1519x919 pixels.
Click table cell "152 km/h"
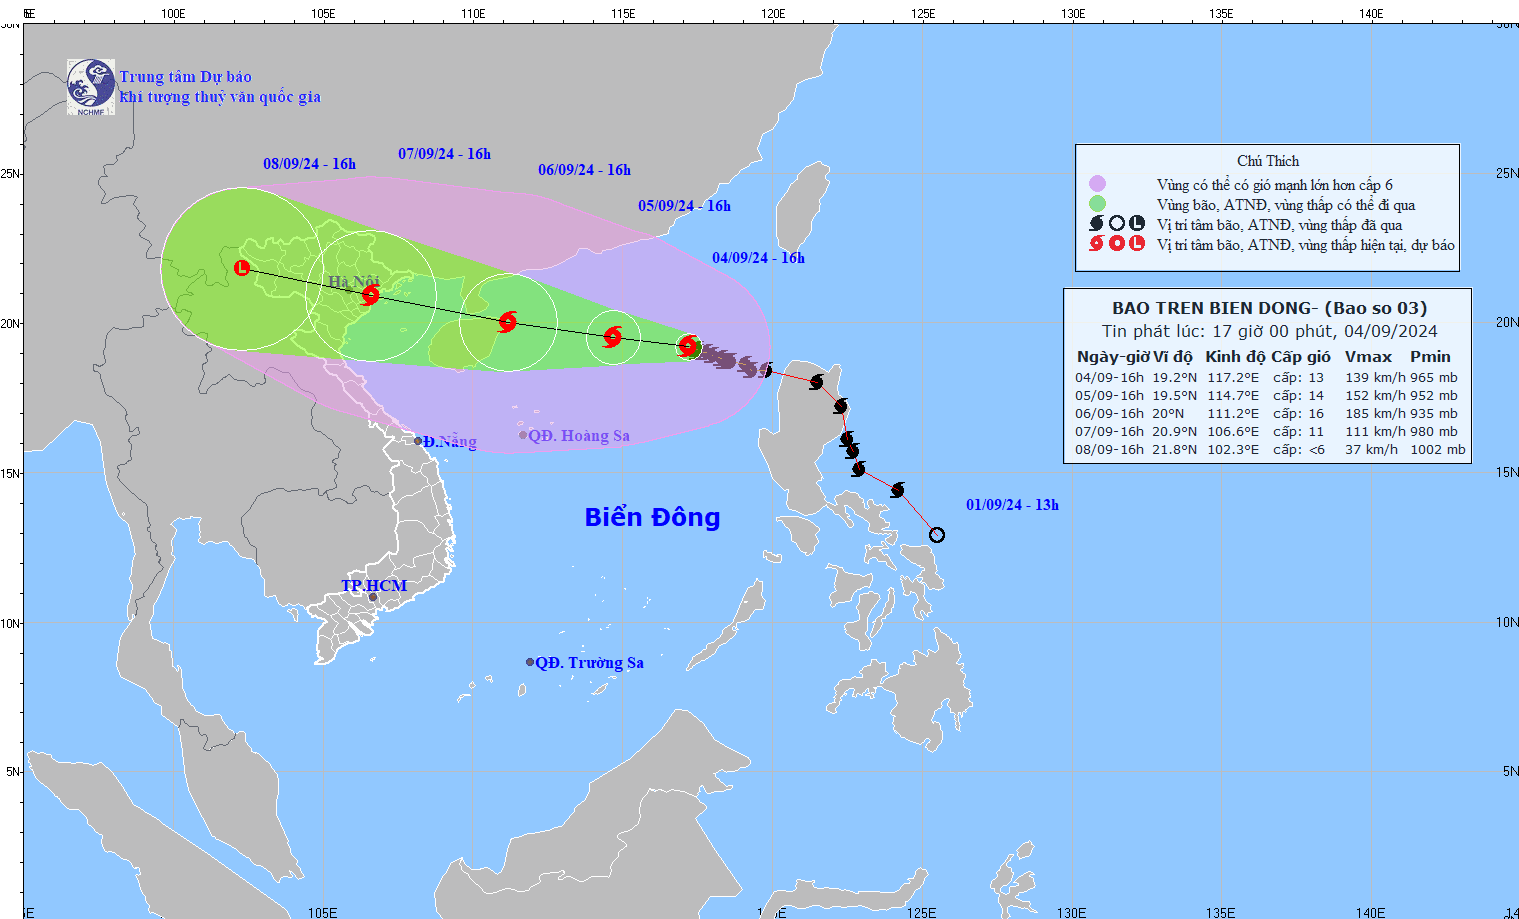[x=1376, y=396]
